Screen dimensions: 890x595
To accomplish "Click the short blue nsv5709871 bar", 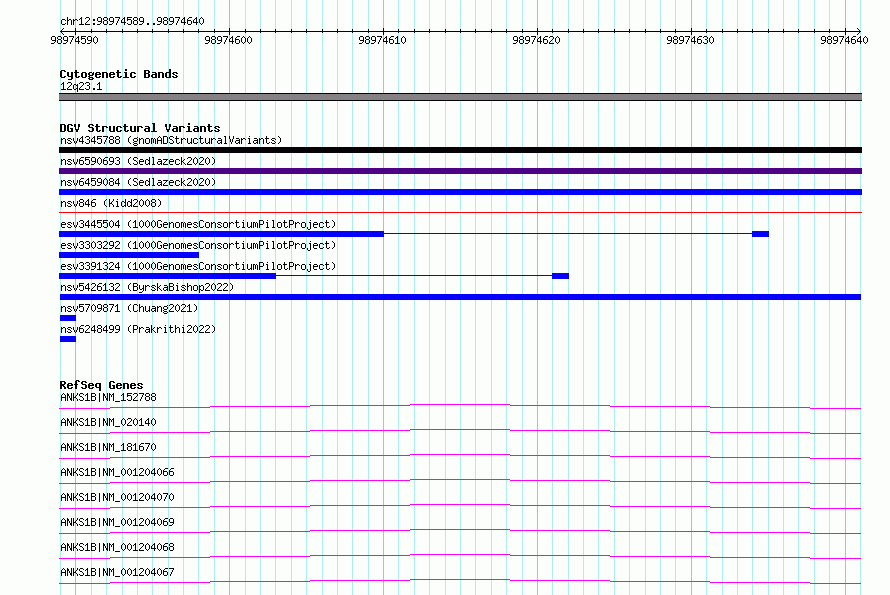I will [x=68, y=318].
